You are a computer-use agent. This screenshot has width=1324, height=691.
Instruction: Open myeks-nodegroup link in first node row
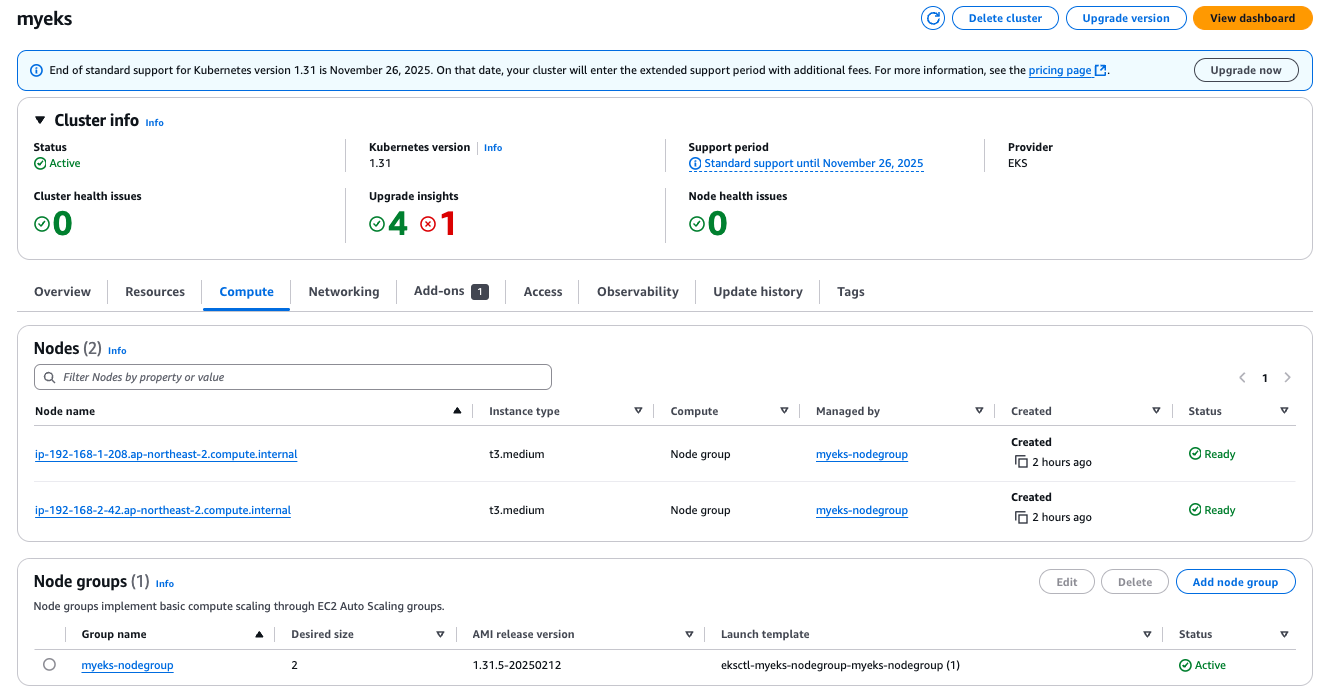(x=862, y=454)
